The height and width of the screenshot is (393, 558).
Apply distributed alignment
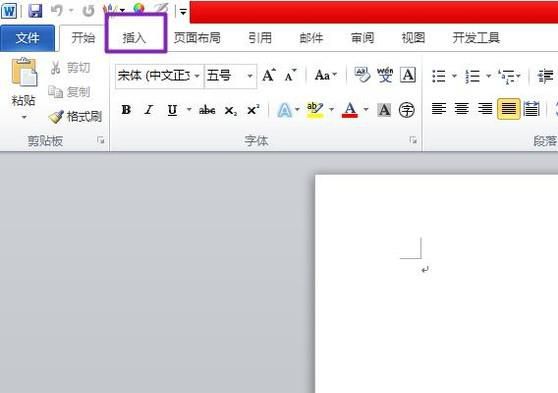pos(531,109)
